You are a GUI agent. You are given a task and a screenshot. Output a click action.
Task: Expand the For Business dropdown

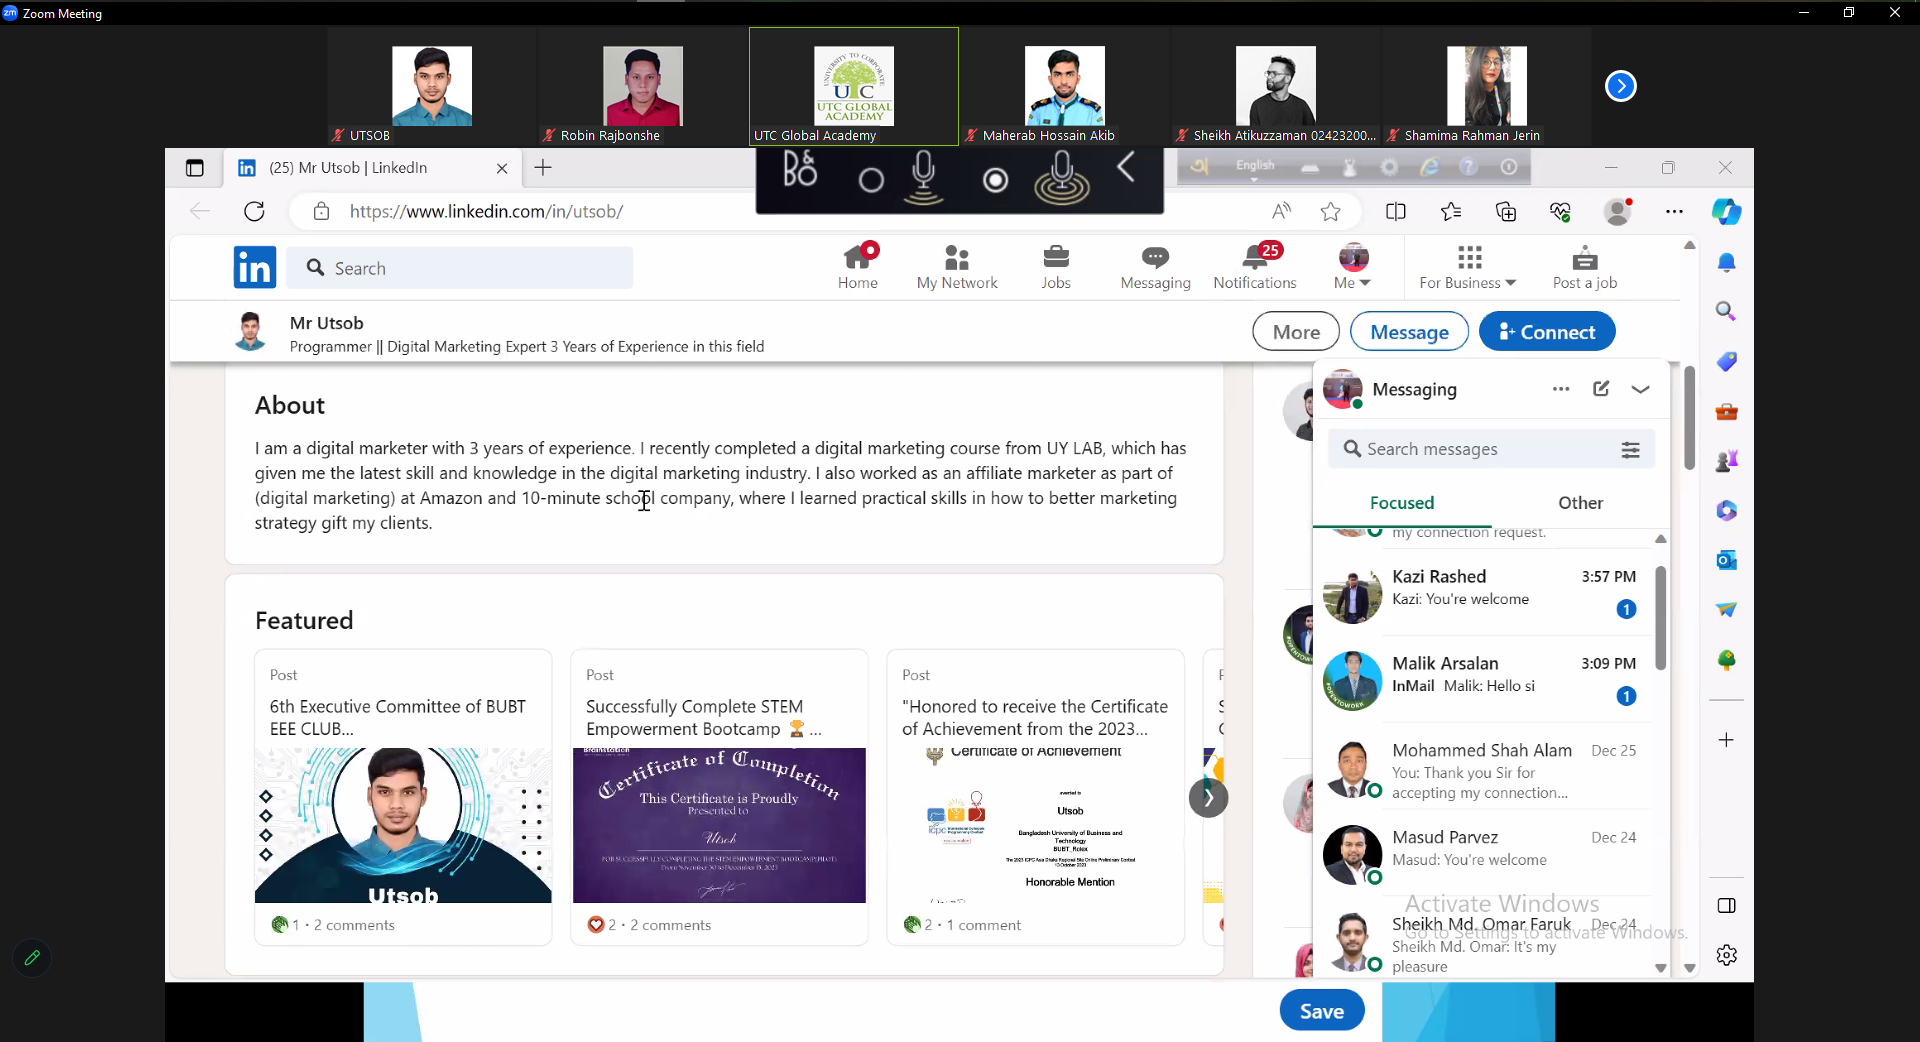click(x=1467, y=267)
